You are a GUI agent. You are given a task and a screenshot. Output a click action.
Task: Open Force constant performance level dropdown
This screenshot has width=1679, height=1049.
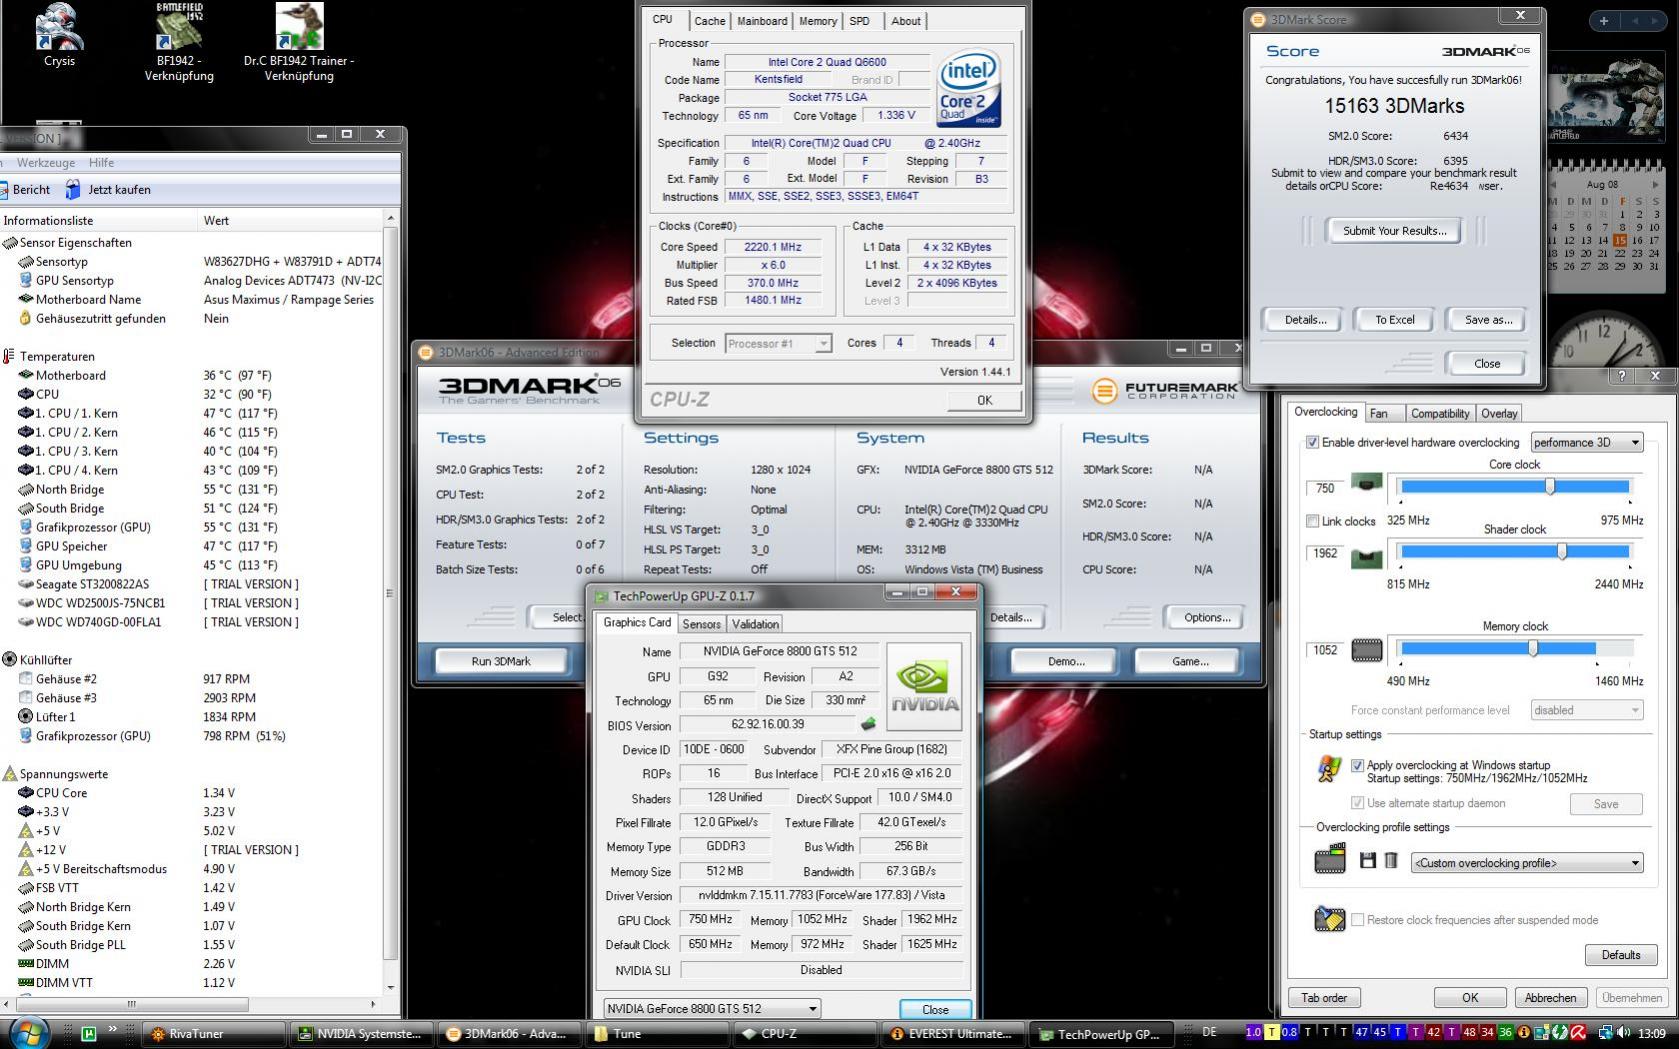tap(1587, 710)
